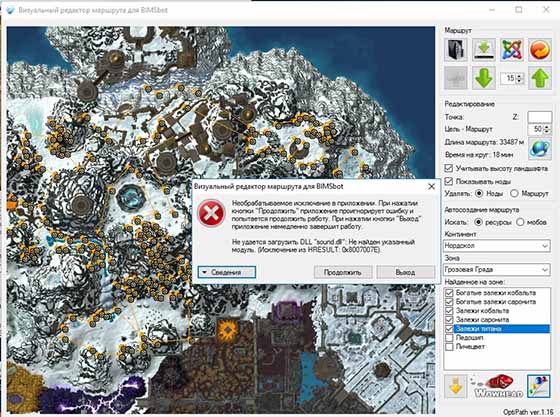Expand 'Сведения' details in error dialog
560x417 pixels.
[226, 272]
